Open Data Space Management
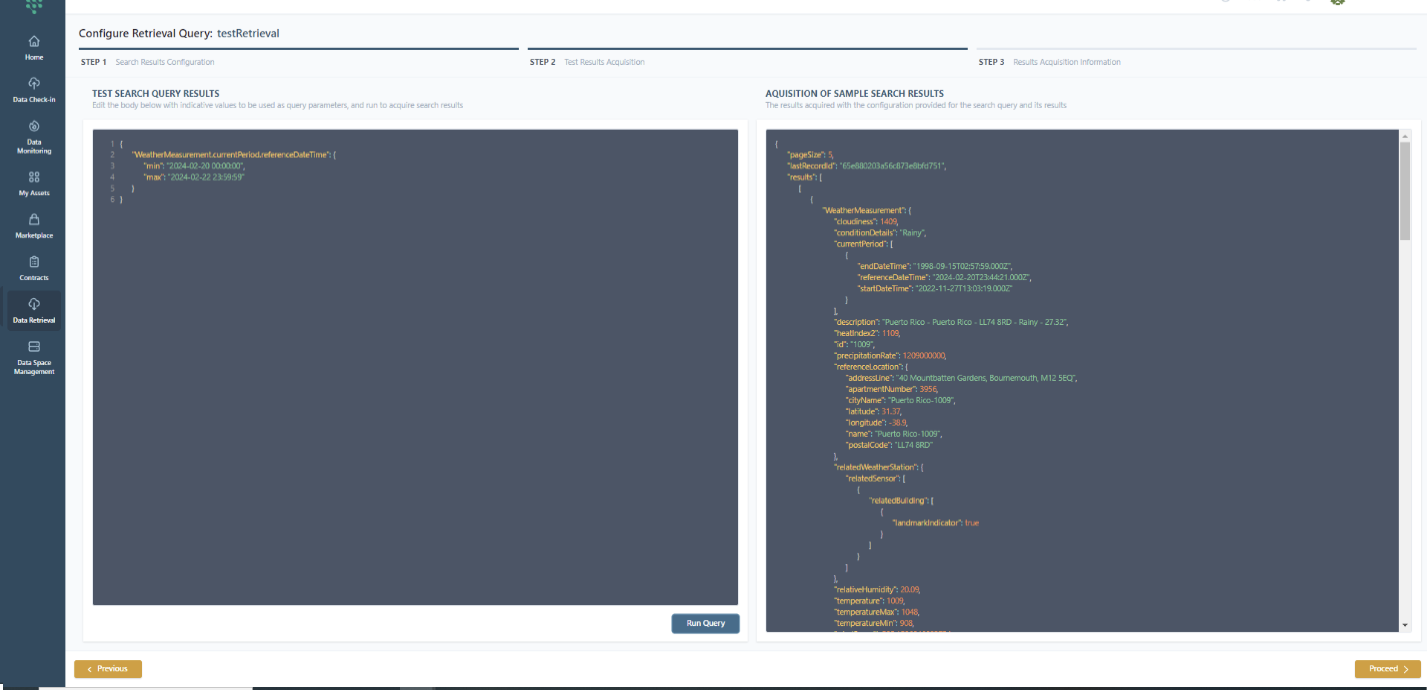Viewport: 1427px width, 690px height. click(x=34, y=356)
